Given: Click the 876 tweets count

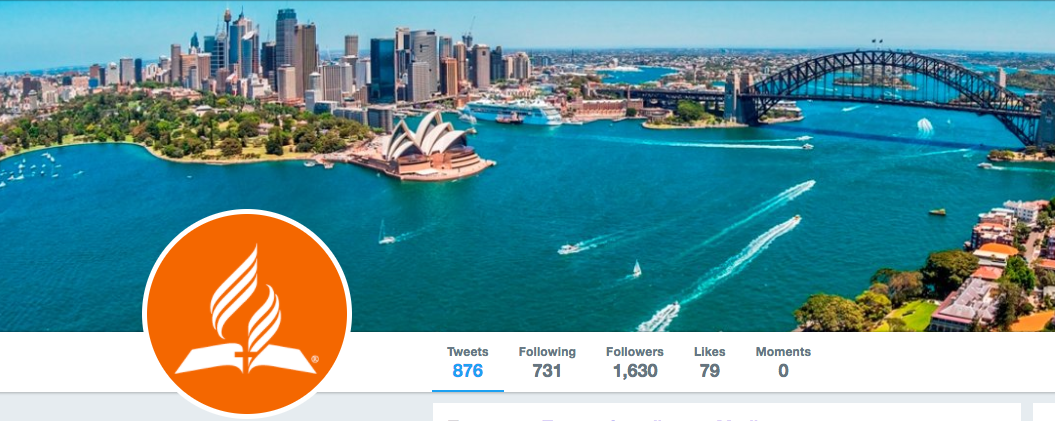Looking at the screenshot, I should (468, 371).
